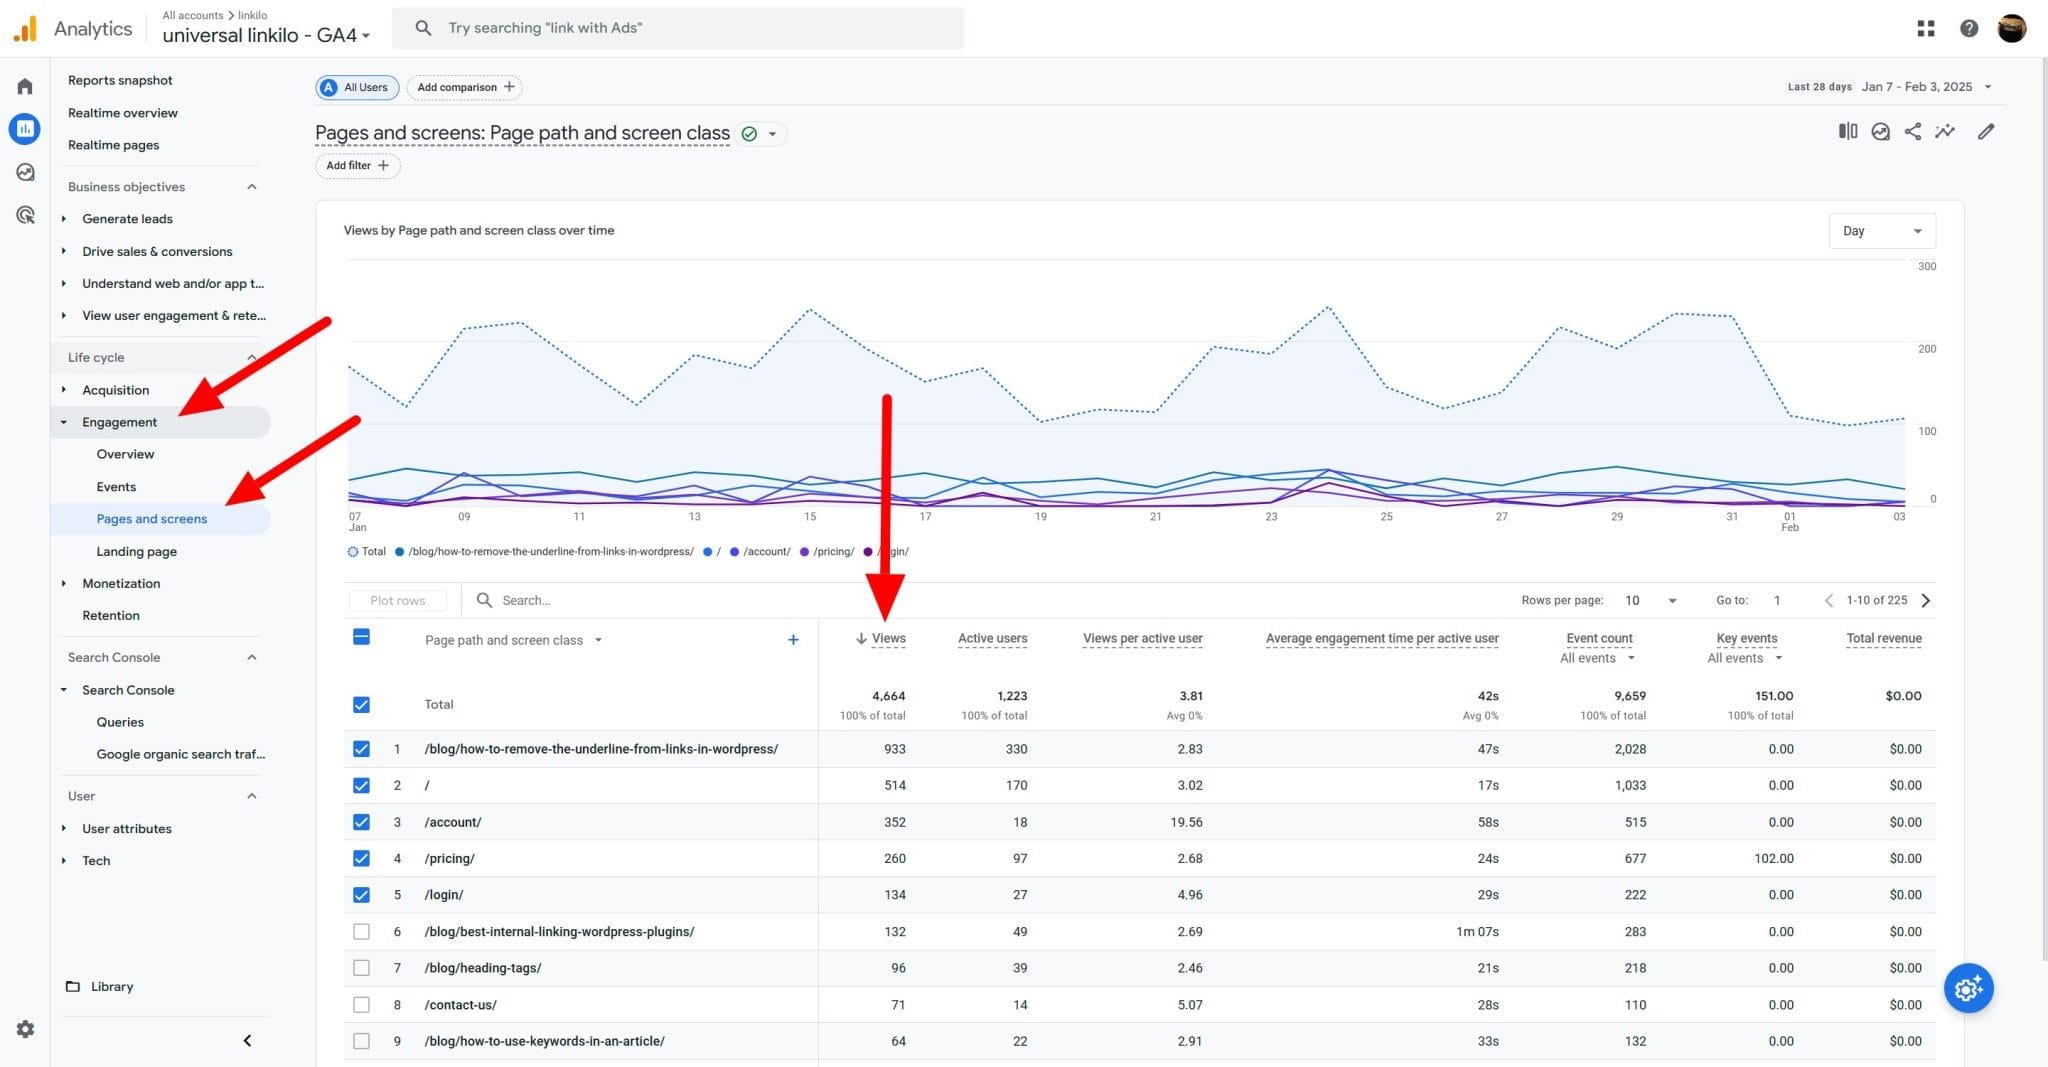The width and height of the screenshot is (2048, 1067).
Task: Select Landing page in the sidebar
Action: tap(136, 551)
